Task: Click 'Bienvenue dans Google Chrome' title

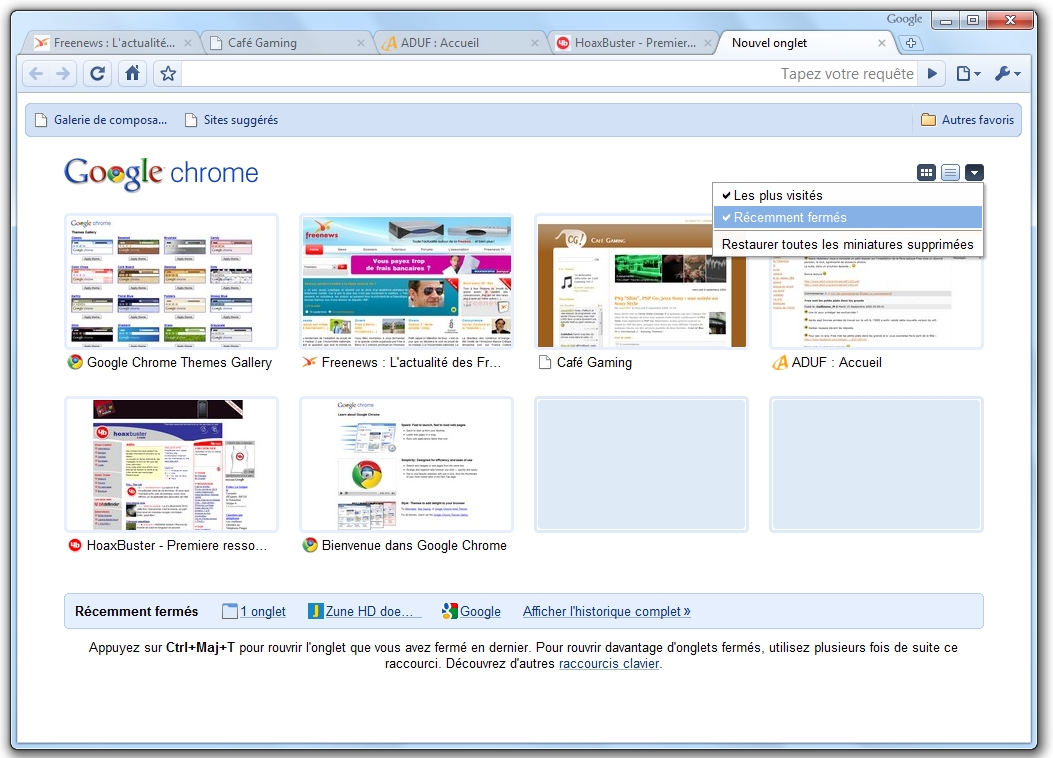Action: coord(414,546)
